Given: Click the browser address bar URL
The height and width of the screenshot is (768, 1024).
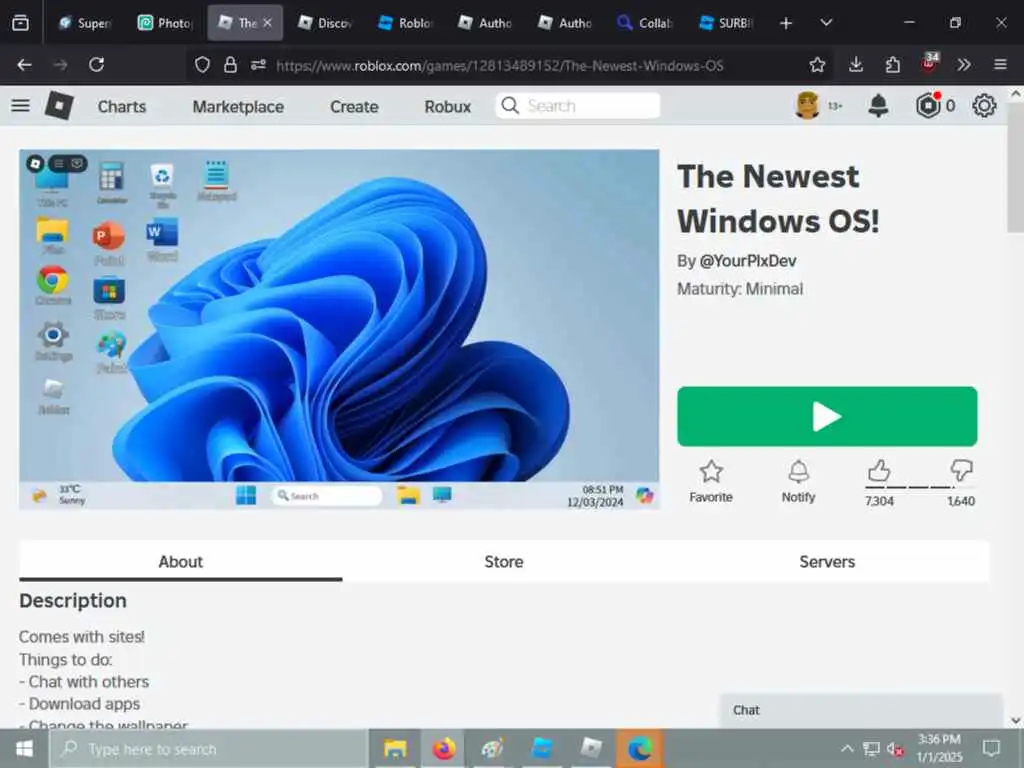Looking at the screenshot, I should coord(500,65).
